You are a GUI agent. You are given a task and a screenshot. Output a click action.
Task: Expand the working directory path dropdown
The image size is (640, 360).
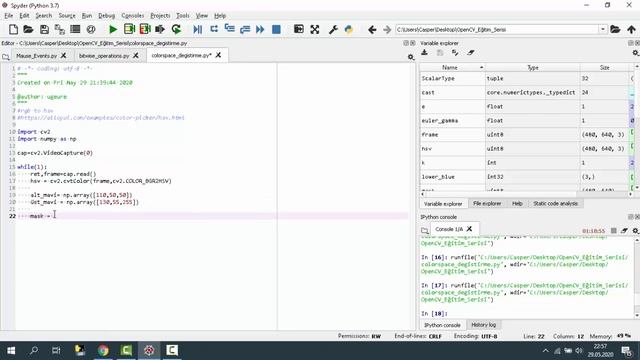[602, 29]
